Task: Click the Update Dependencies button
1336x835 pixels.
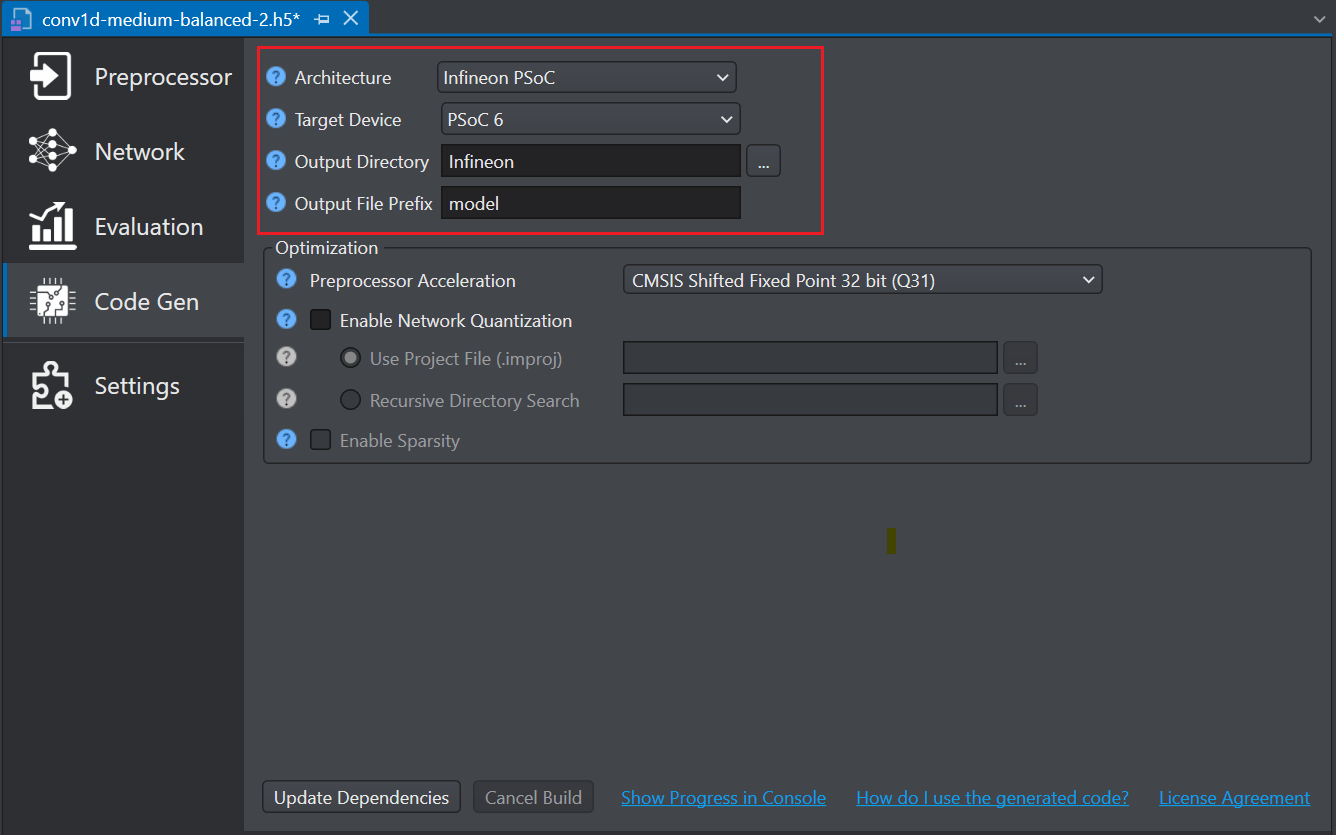Action: click(x=362, y=798)
